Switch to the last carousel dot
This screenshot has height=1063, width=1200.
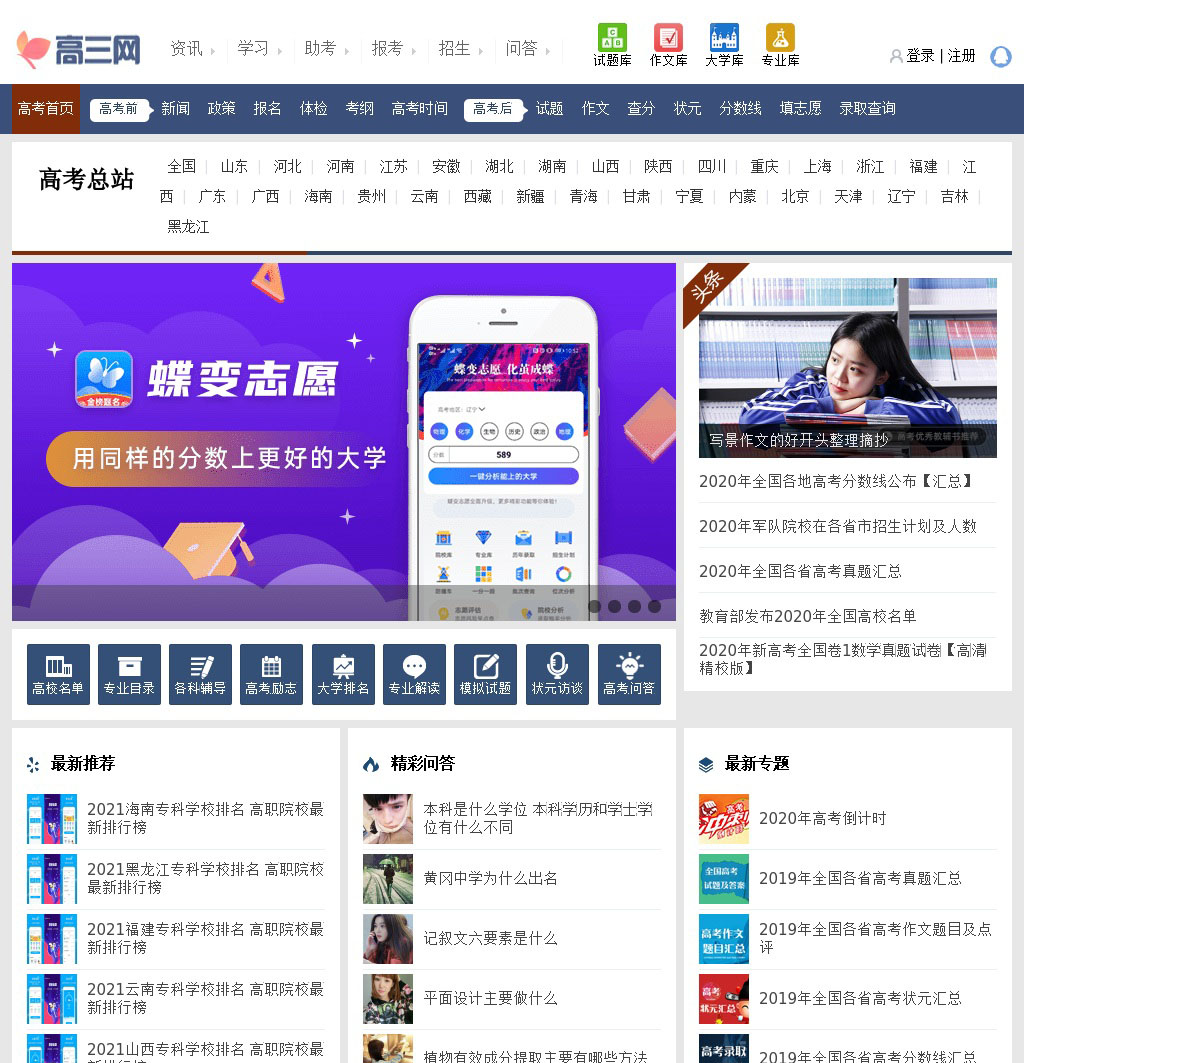[x=654, y=606]
